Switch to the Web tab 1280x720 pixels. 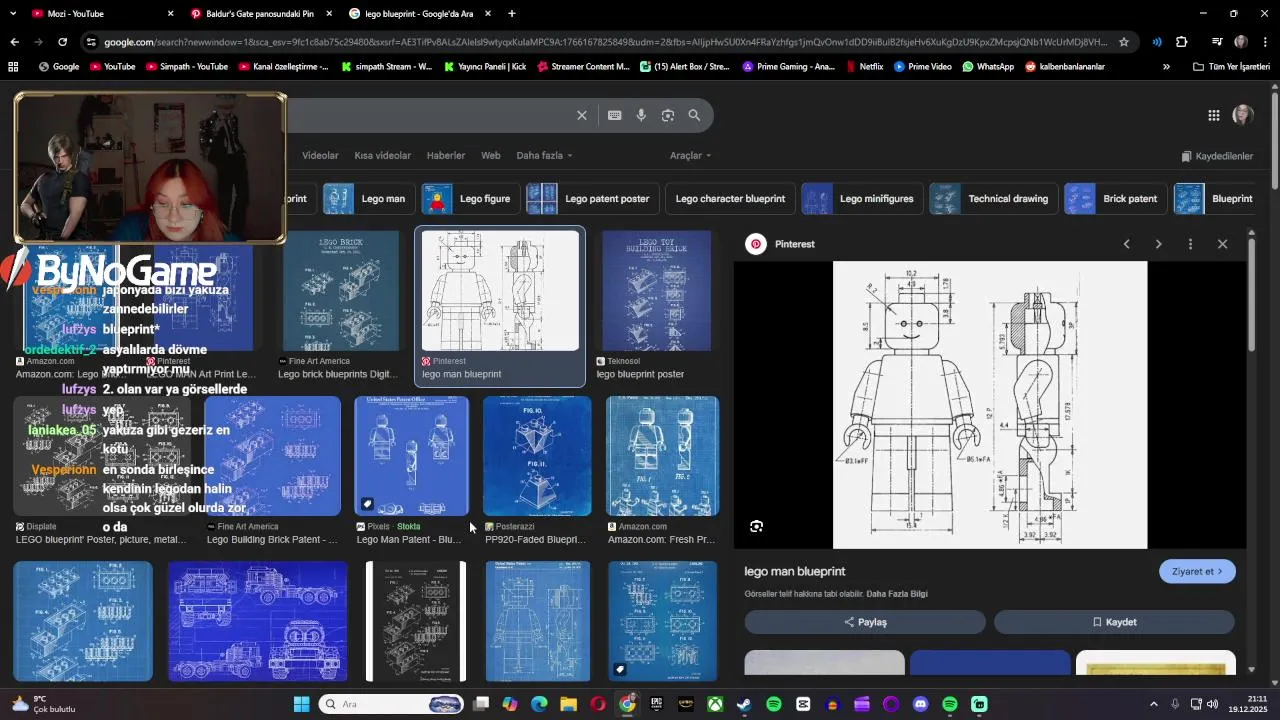click(x=491, y=156)
